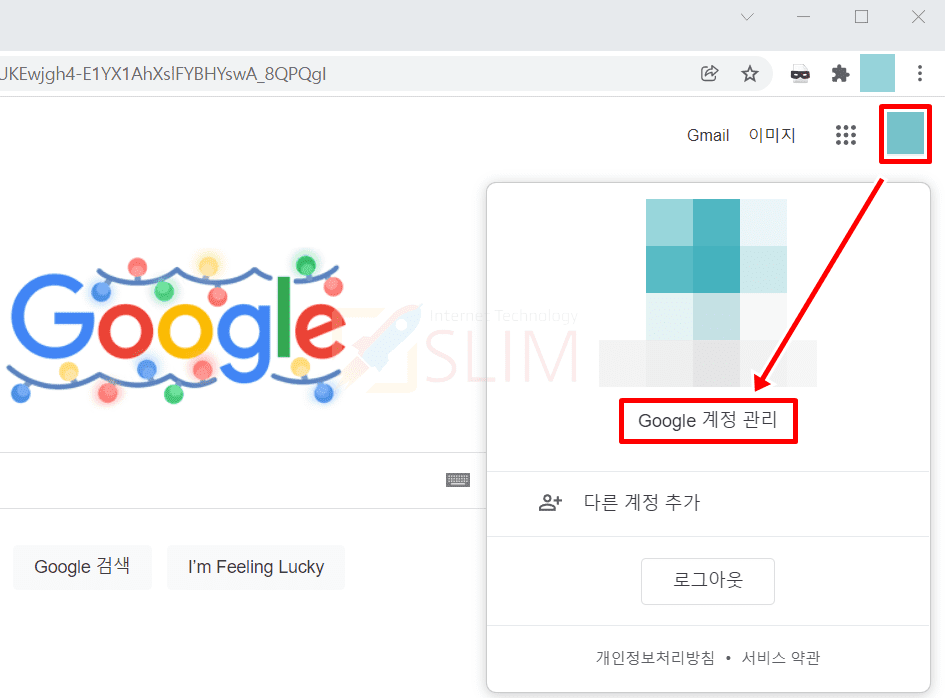Open the Extensions puzzle icon
Viewport: 945px width, 698px height.
[x=840, y=74]
